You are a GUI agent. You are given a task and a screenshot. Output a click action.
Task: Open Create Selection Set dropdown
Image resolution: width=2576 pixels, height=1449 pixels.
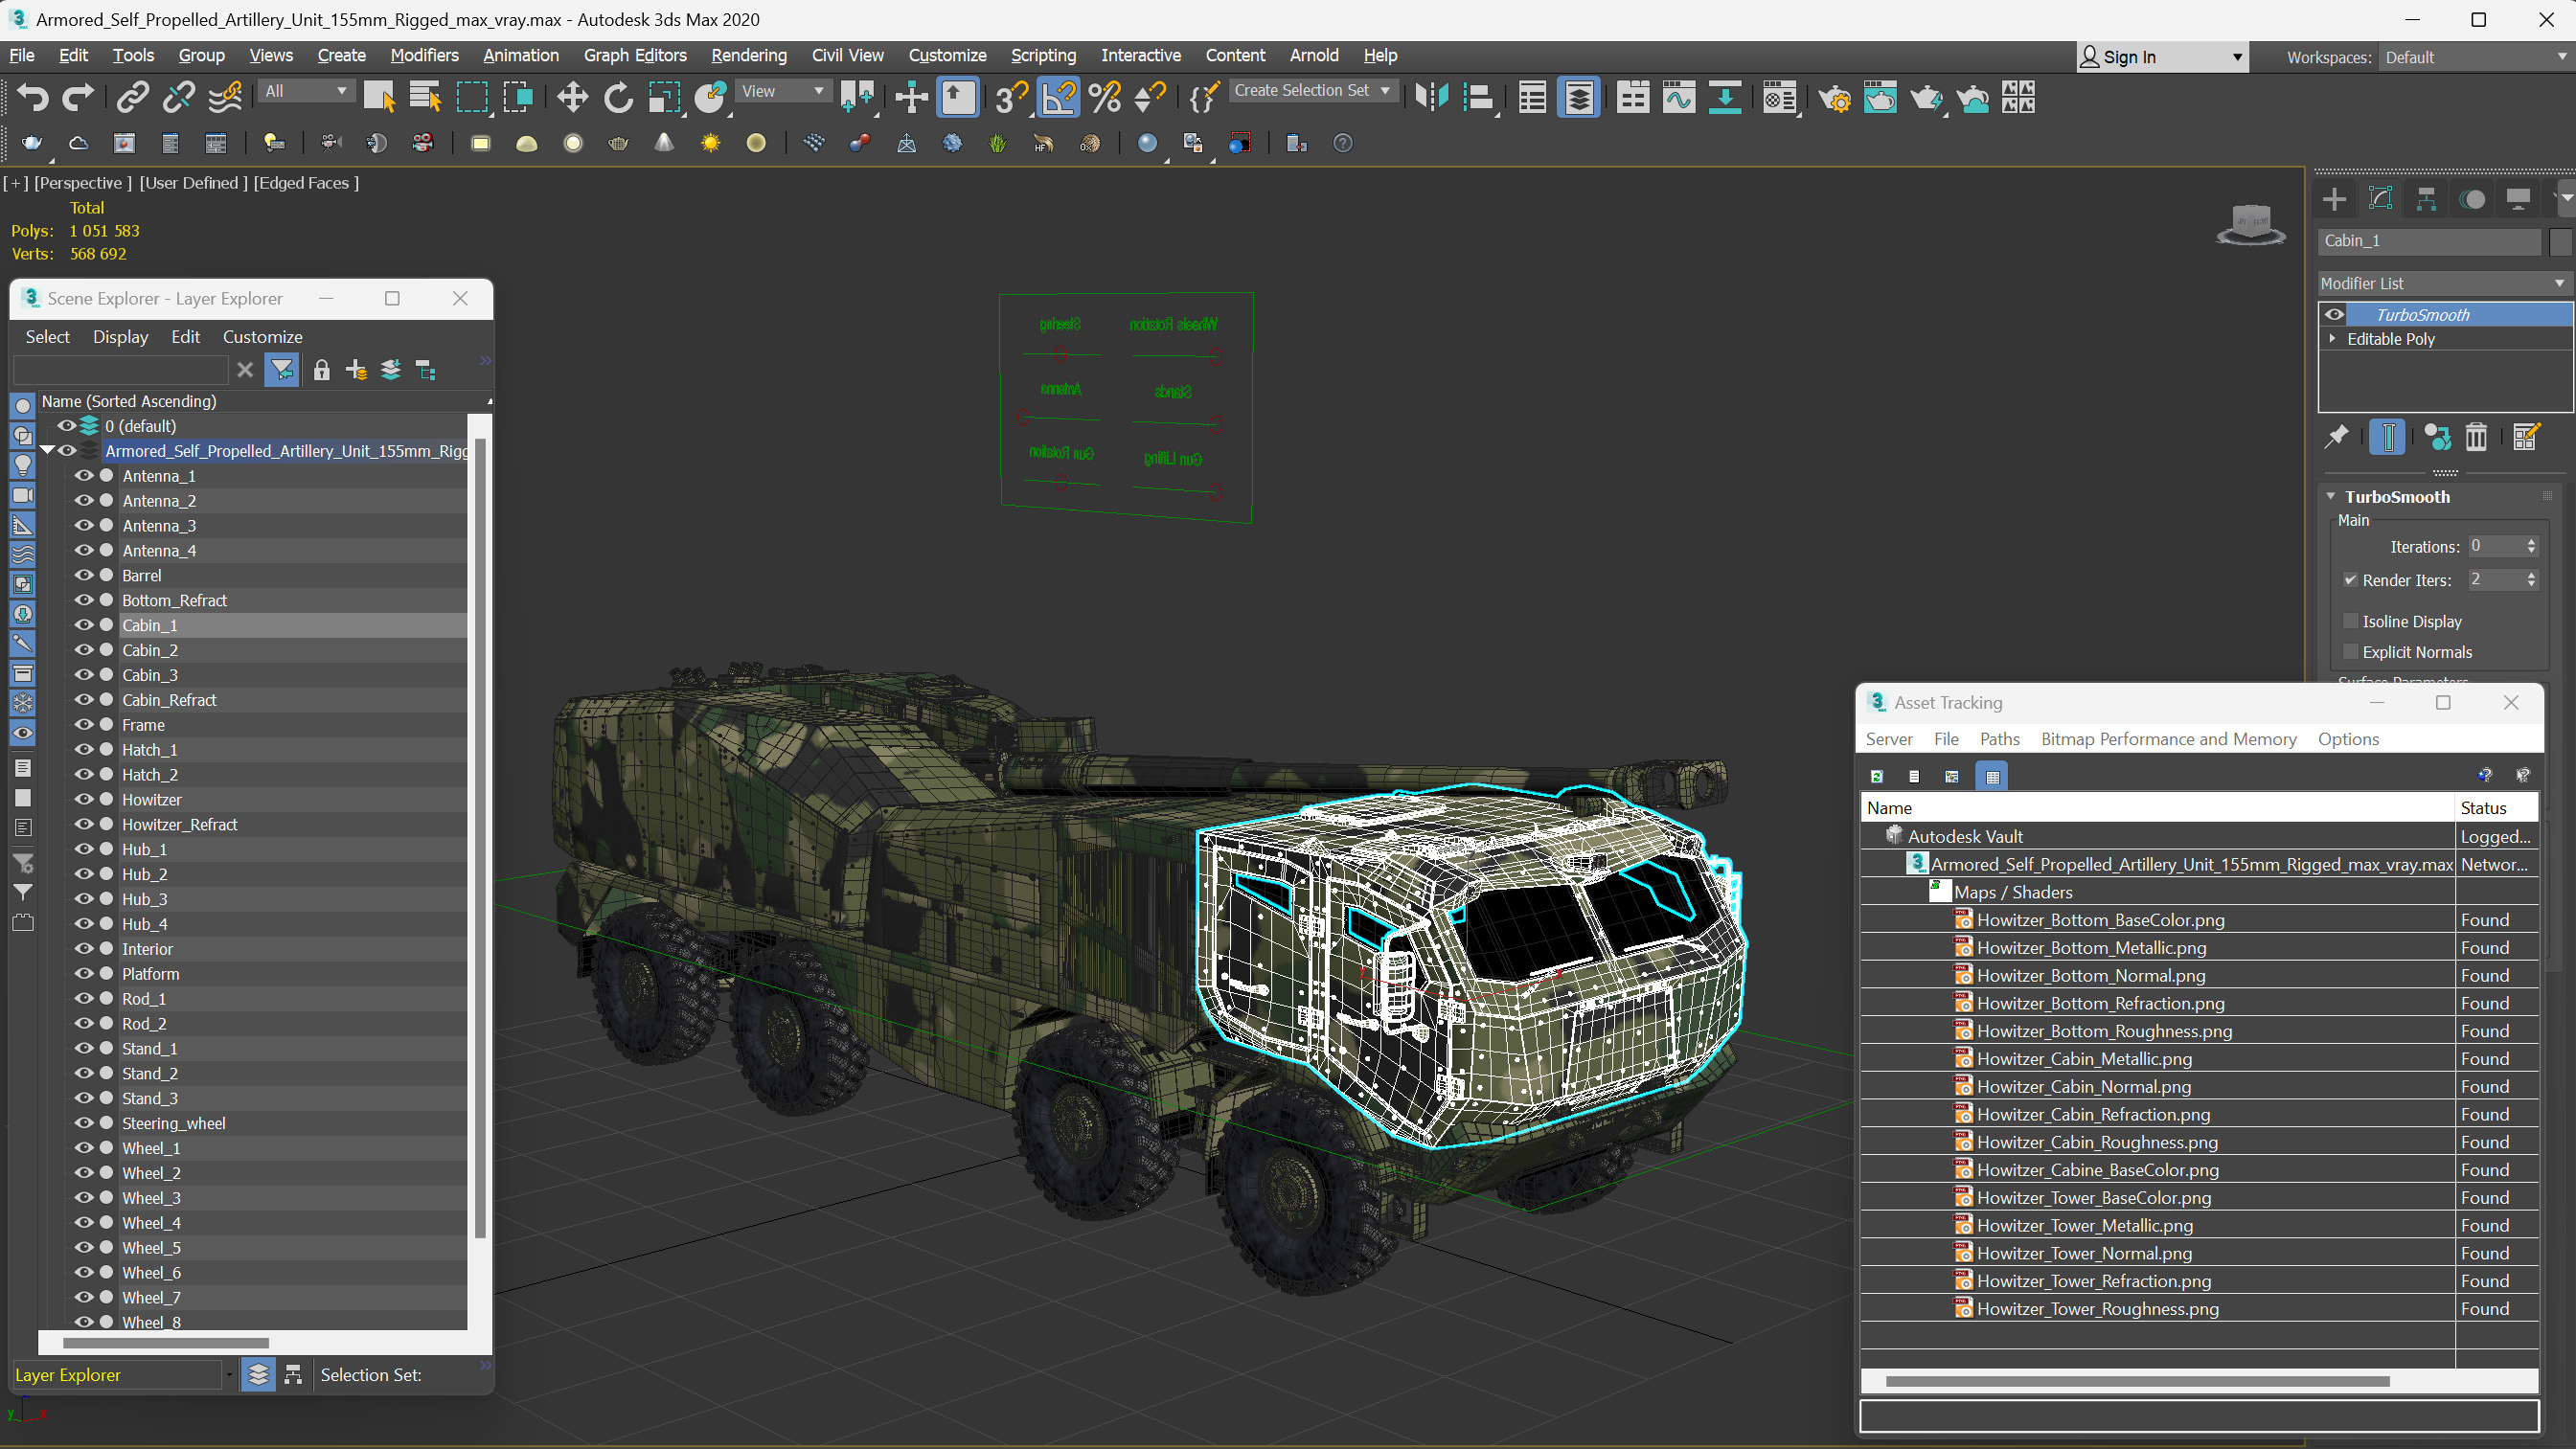click(1311, 91)
